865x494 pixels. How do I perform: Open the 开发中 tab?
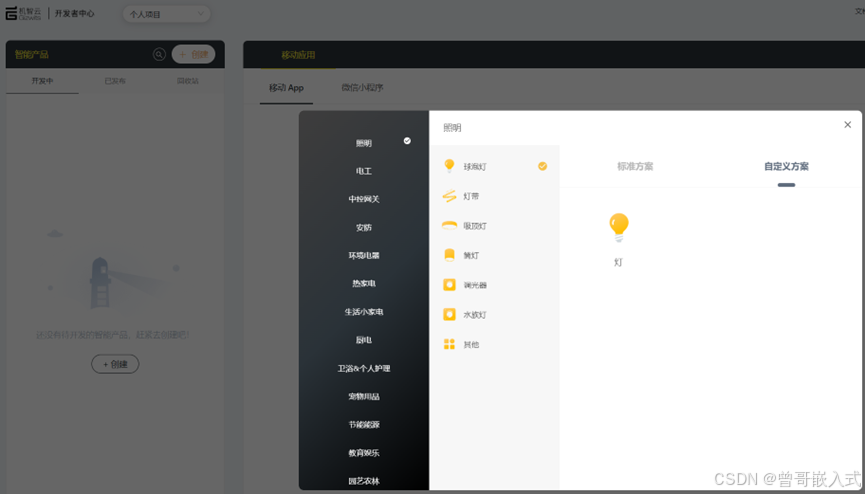(42, 81)
